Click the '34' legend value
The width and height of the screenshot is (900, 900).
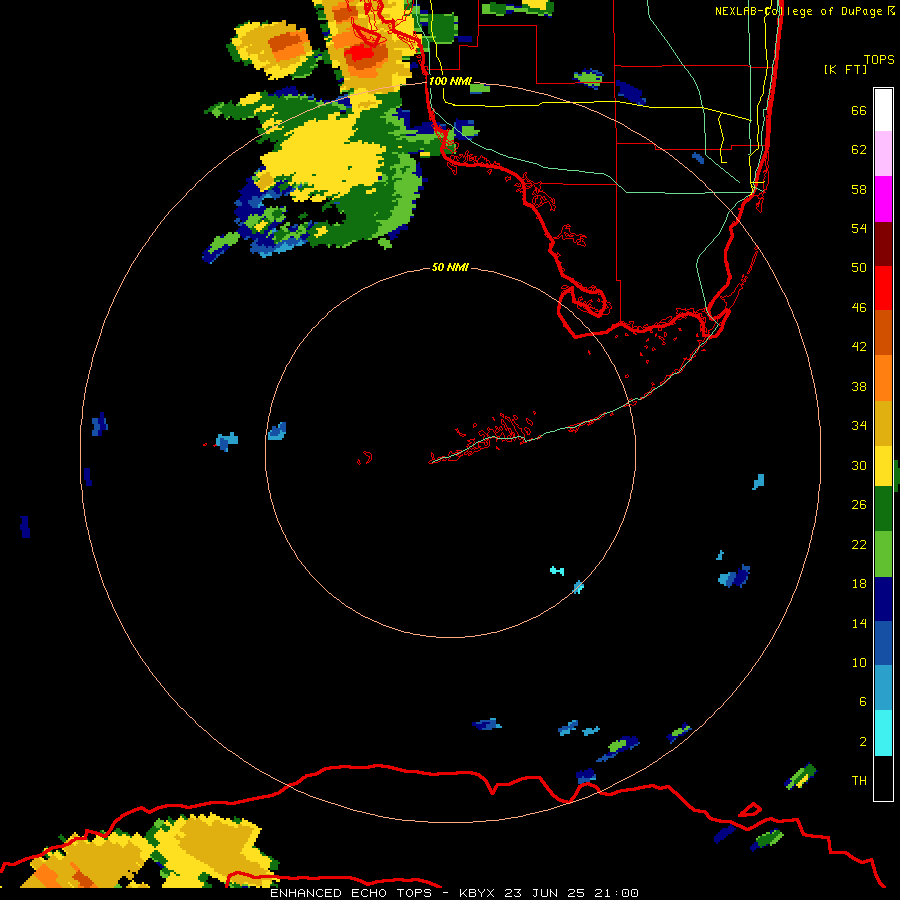click(x=859, y=426)
